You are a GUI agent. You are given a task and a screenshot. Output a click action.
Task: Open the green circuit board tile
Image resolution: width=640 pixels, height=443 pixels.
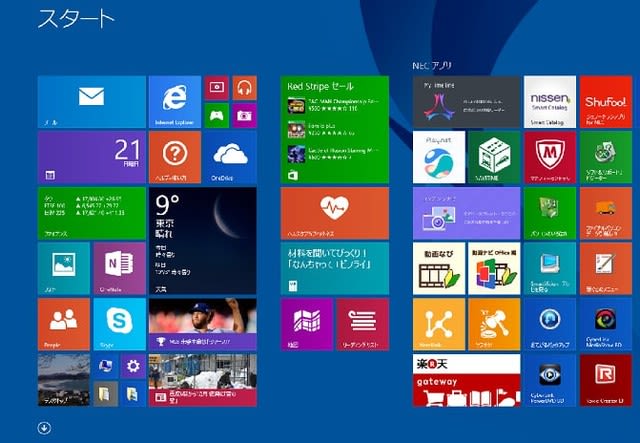pos(550,213)
